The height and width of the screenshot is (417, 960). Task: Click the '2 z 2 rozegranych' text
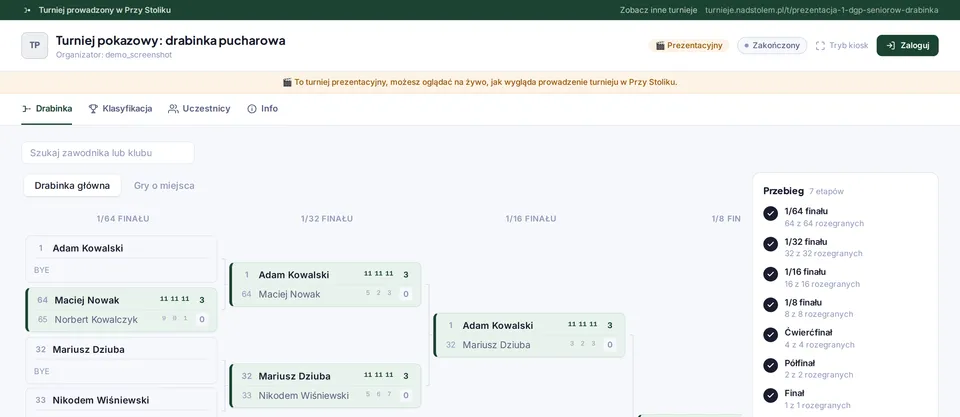coord(819,375)
